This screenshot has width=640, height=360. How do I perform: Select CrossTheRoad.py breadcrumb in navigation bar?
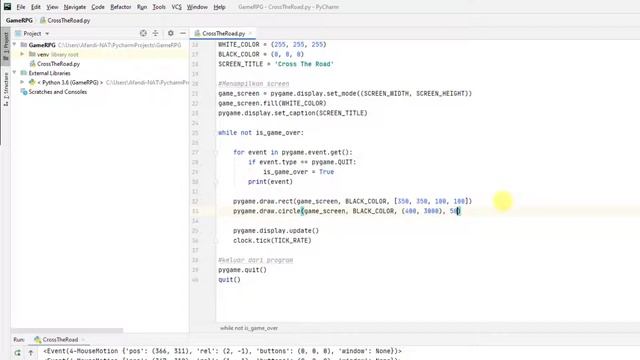(x=65, y=20)
